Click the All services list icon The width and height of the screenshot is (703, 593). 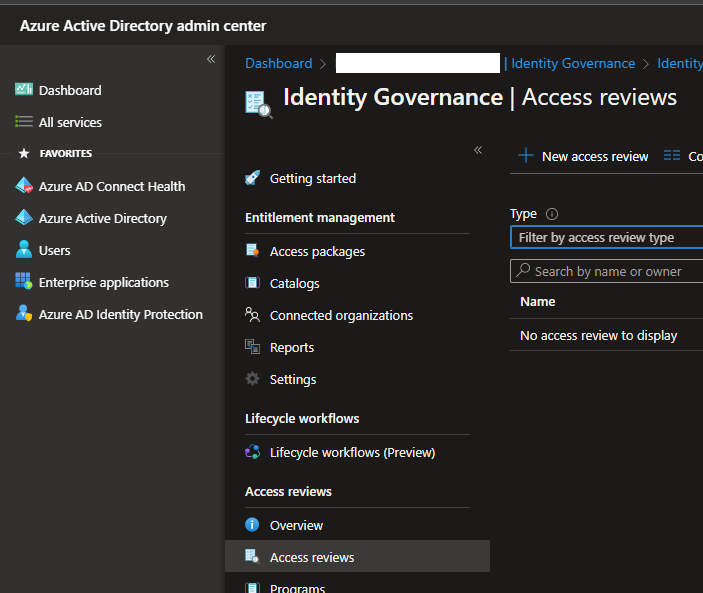24,122
